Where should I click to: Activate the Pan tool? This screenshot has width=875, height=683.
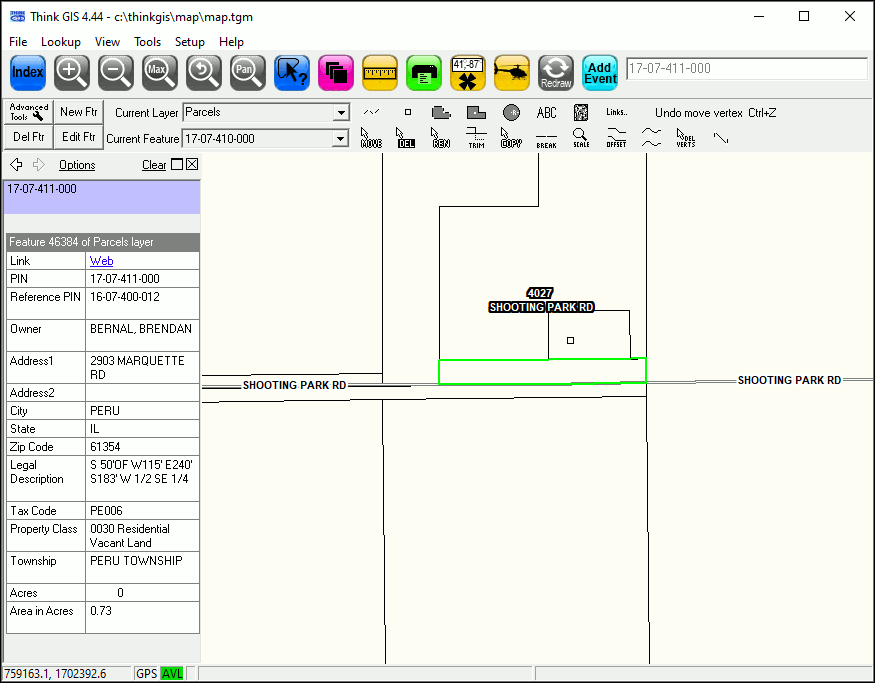(247, 72)
